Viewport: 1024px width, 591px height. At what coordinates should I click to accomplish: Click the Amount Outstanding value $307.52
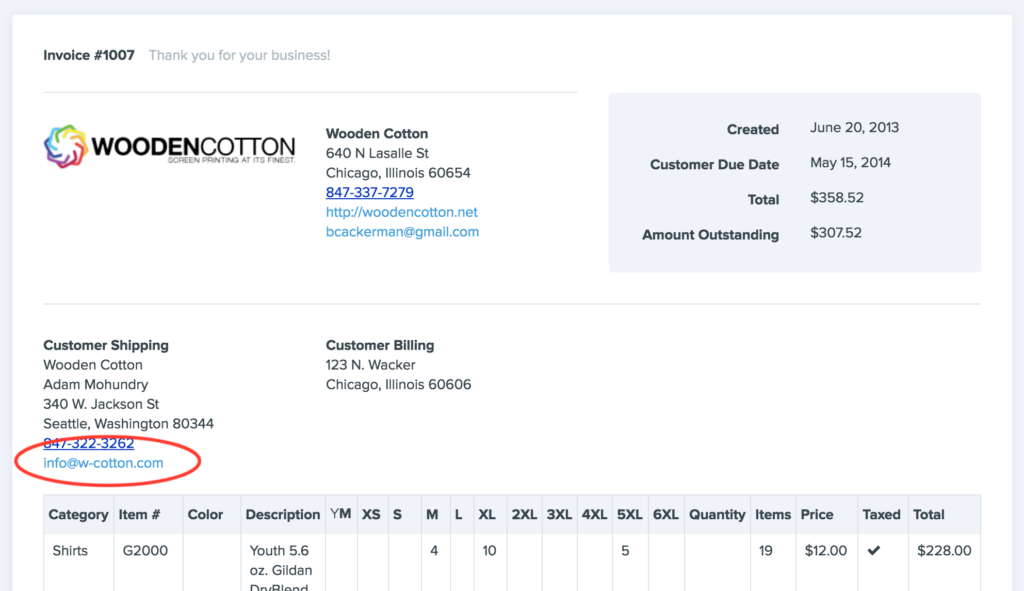pyautogui.click(x=835, y=233)
